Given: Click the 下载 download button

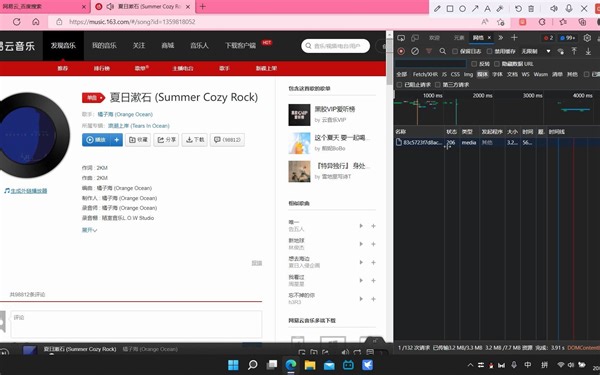Looking at the screenshot, I should coord(195,140).
